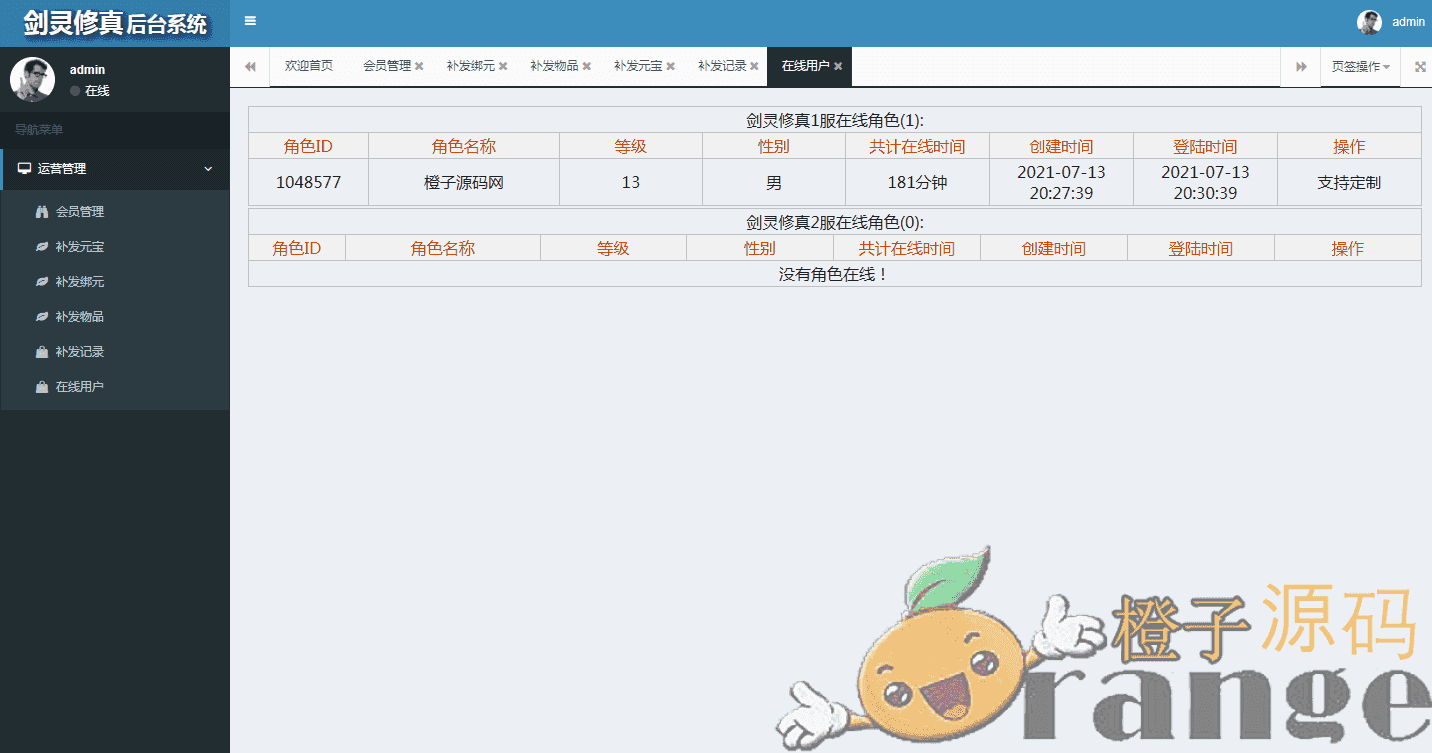Close the 会员管理 tab

[420, 67]
